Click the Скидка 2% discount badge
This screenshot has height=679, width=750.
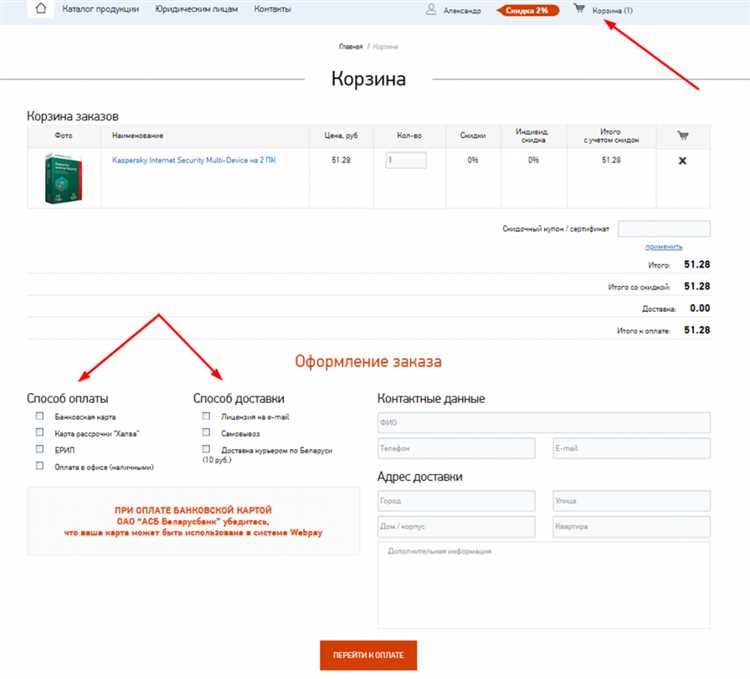pos(527,10)
